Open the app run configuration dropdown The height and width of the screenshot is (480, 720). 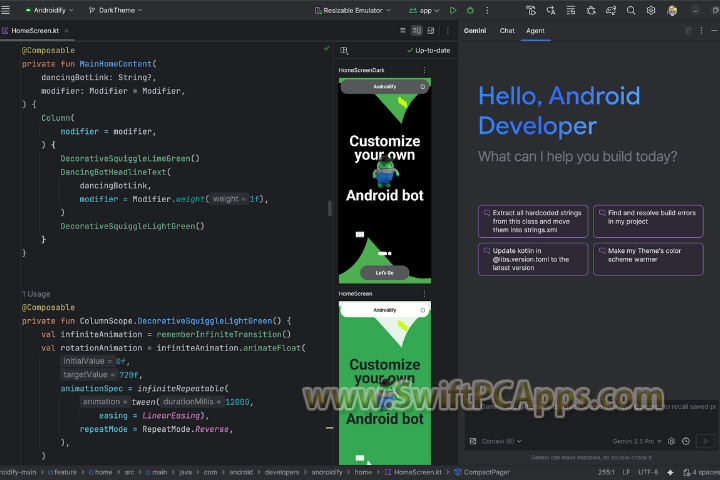point(424,10)
